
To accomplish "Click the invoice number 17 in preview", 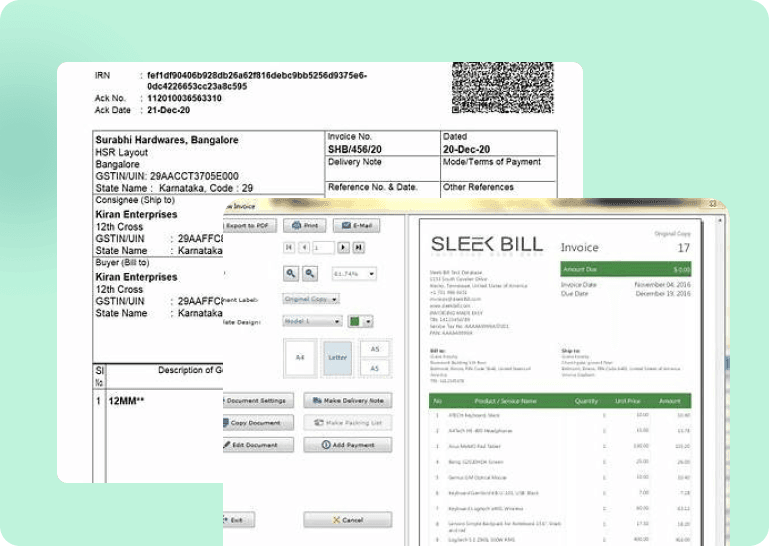I will [x=684, y=248].
